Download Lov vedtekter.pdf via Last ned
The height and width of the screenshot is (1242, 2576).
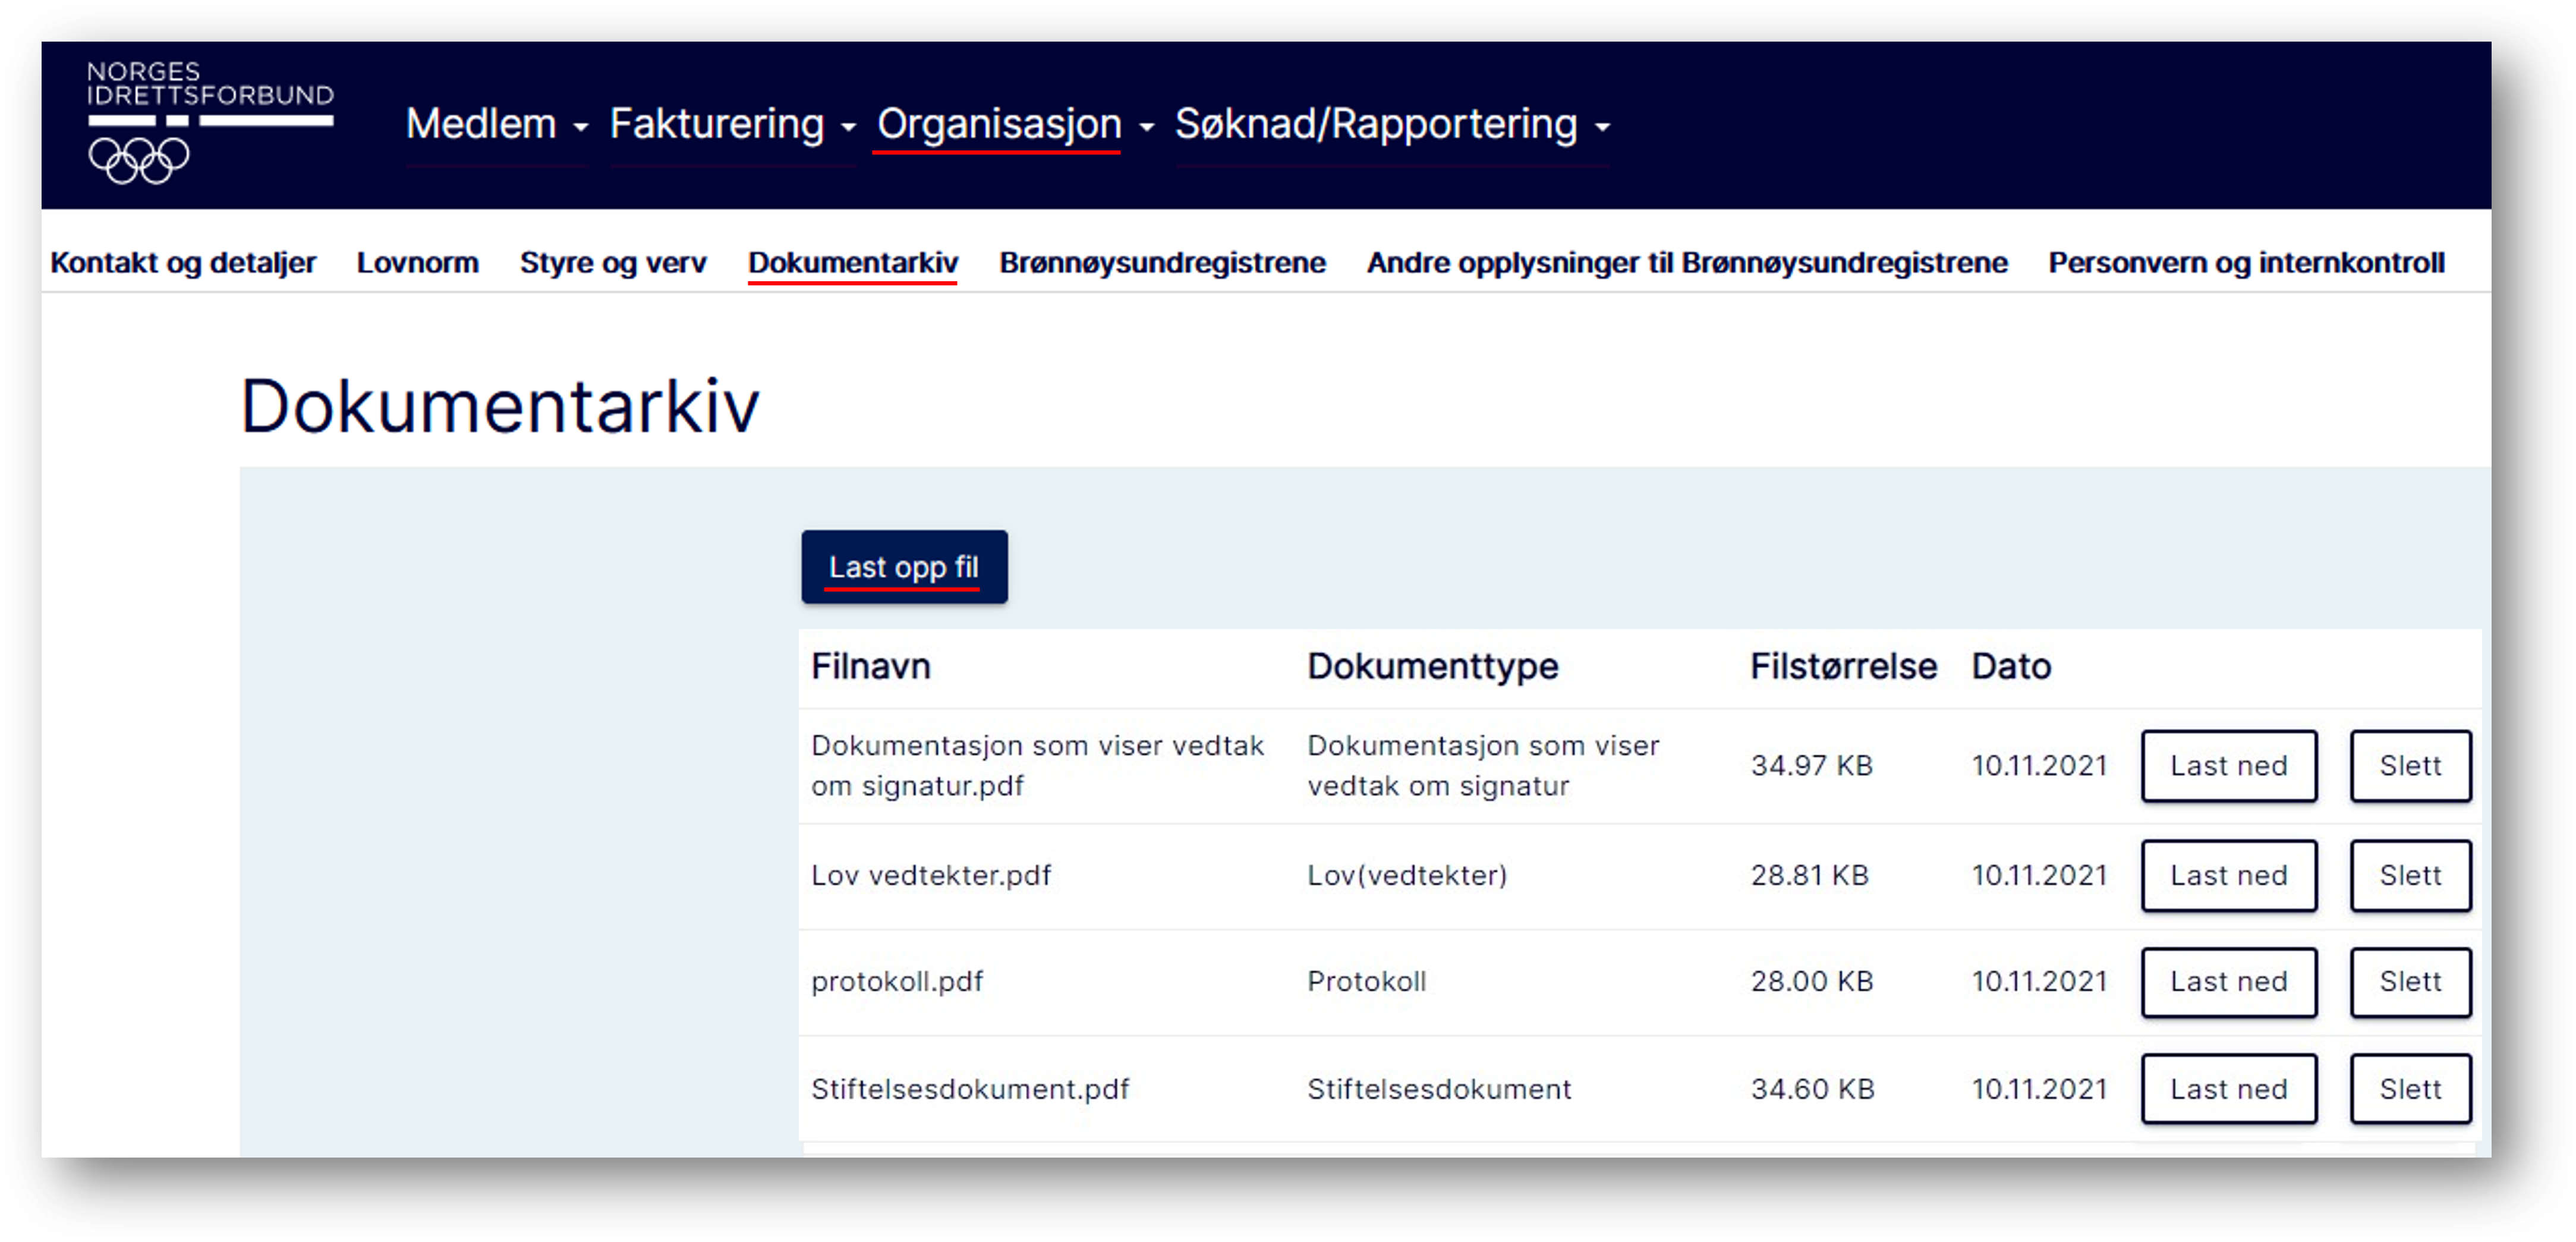2229,876
